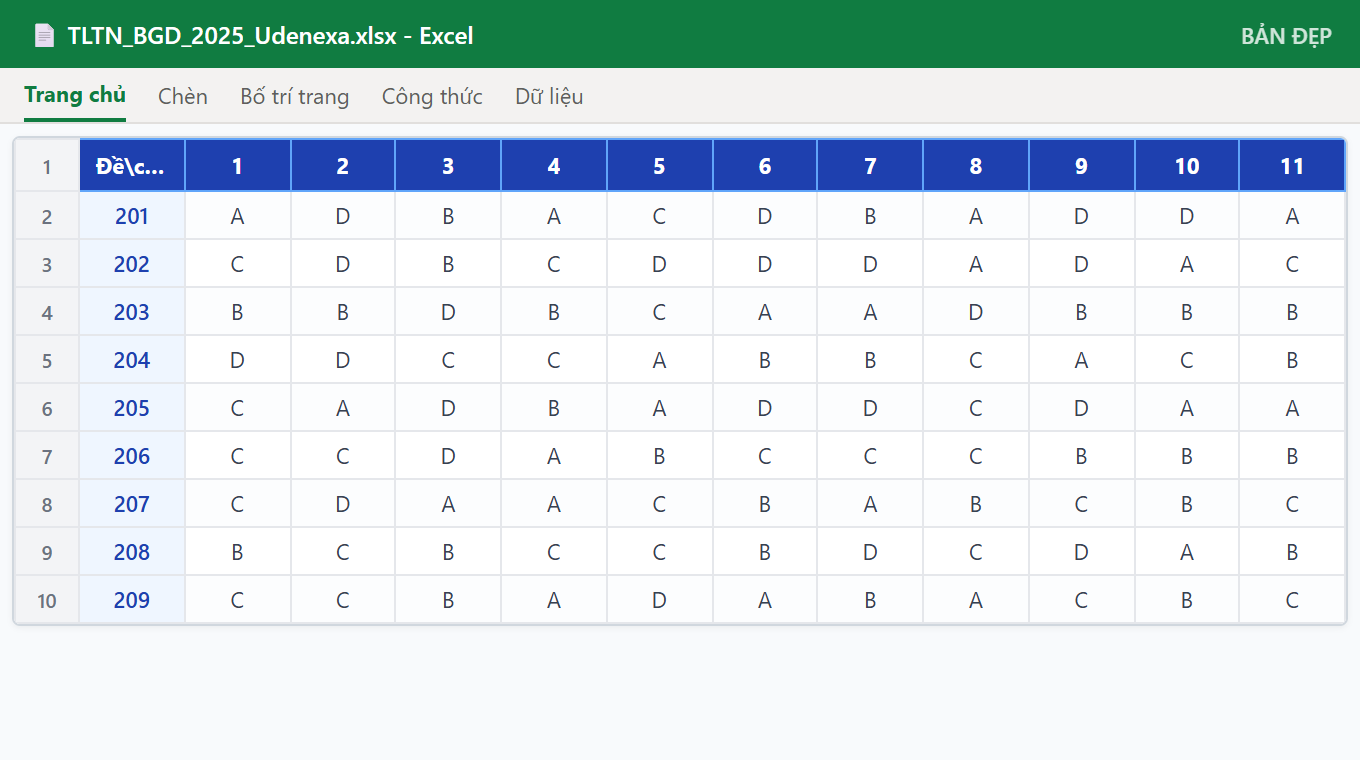This screenshot has height=760, width=1360.
Task: Switch to the Chèn tab
Action: (x=183, y=96)
